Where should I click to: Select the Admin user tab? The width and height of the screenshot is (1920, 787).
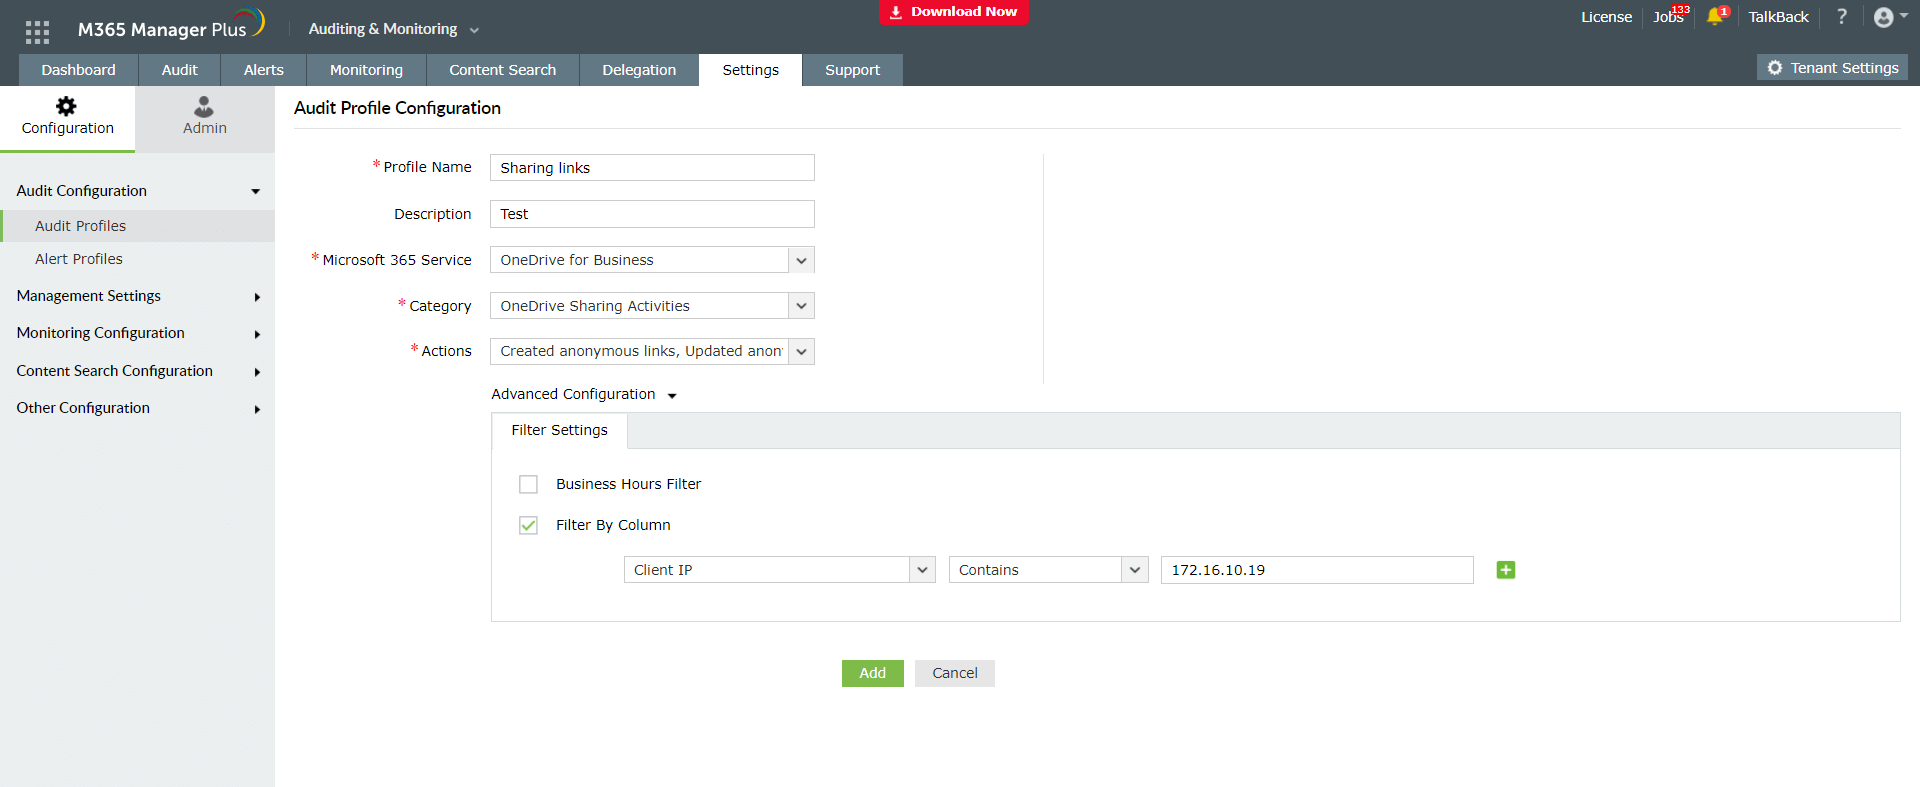(x=205, y=118)
